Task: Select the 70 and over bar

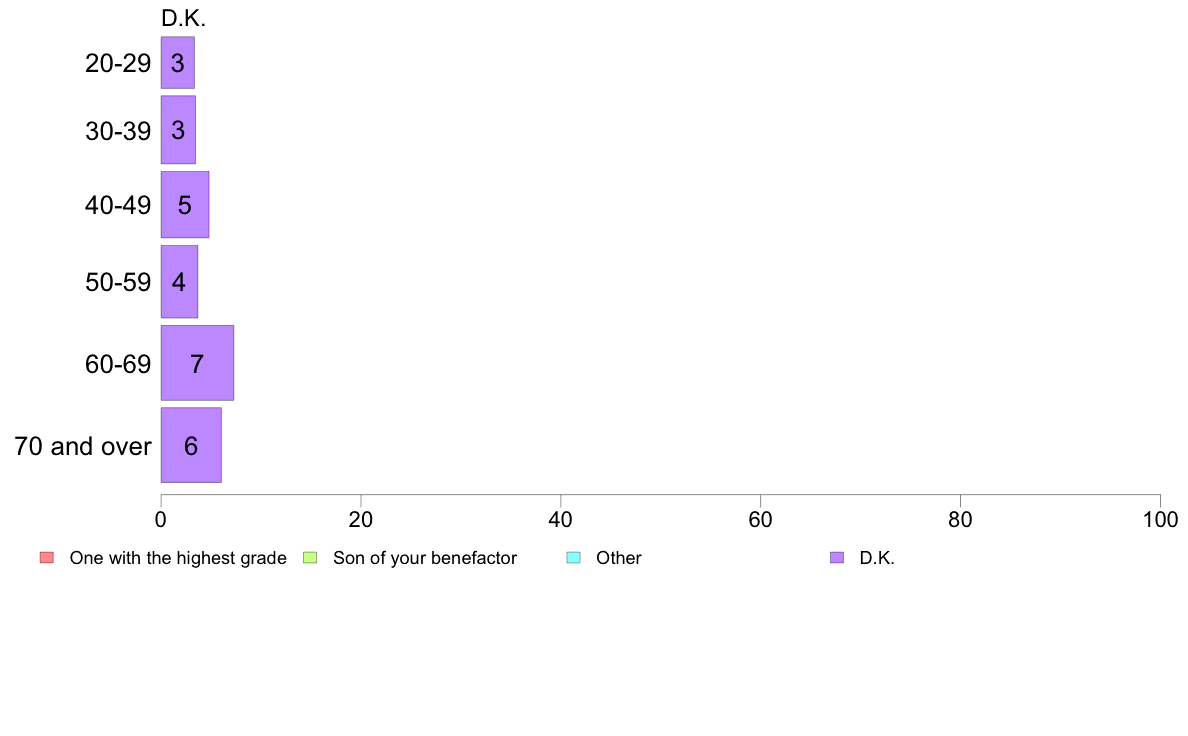Action: [191, 445]
